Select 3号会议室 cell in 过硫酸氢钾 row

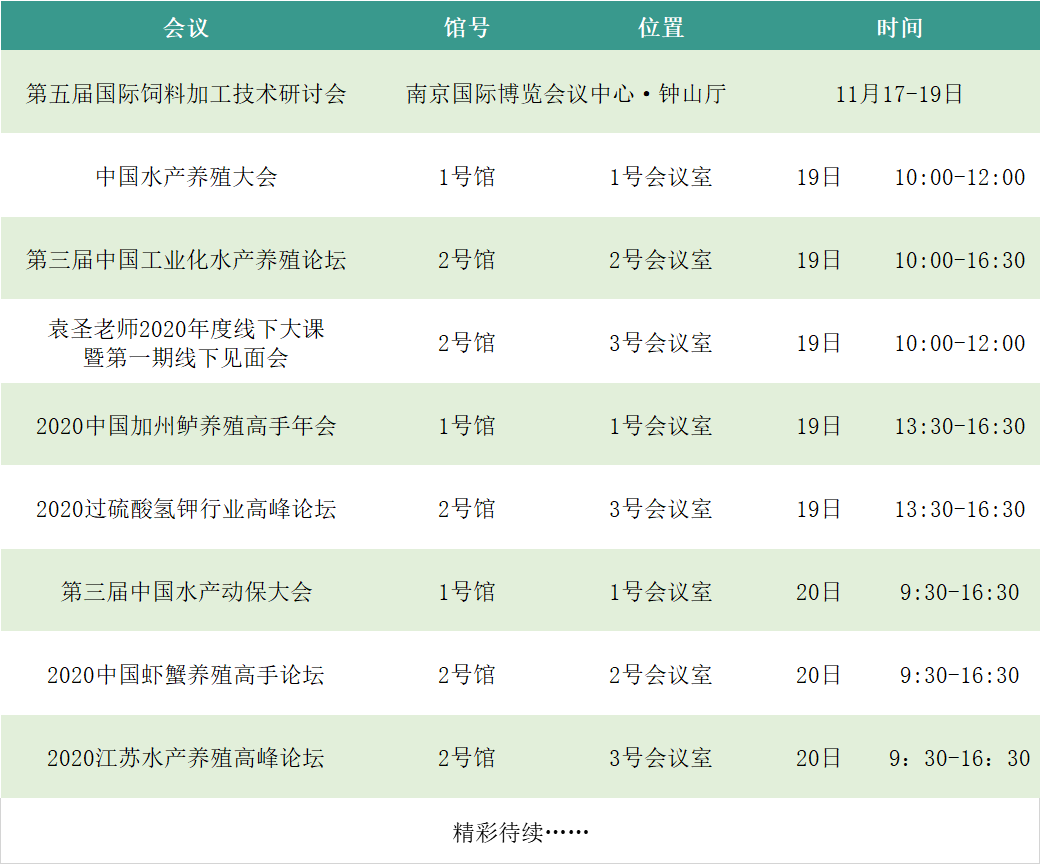point(661,509)
